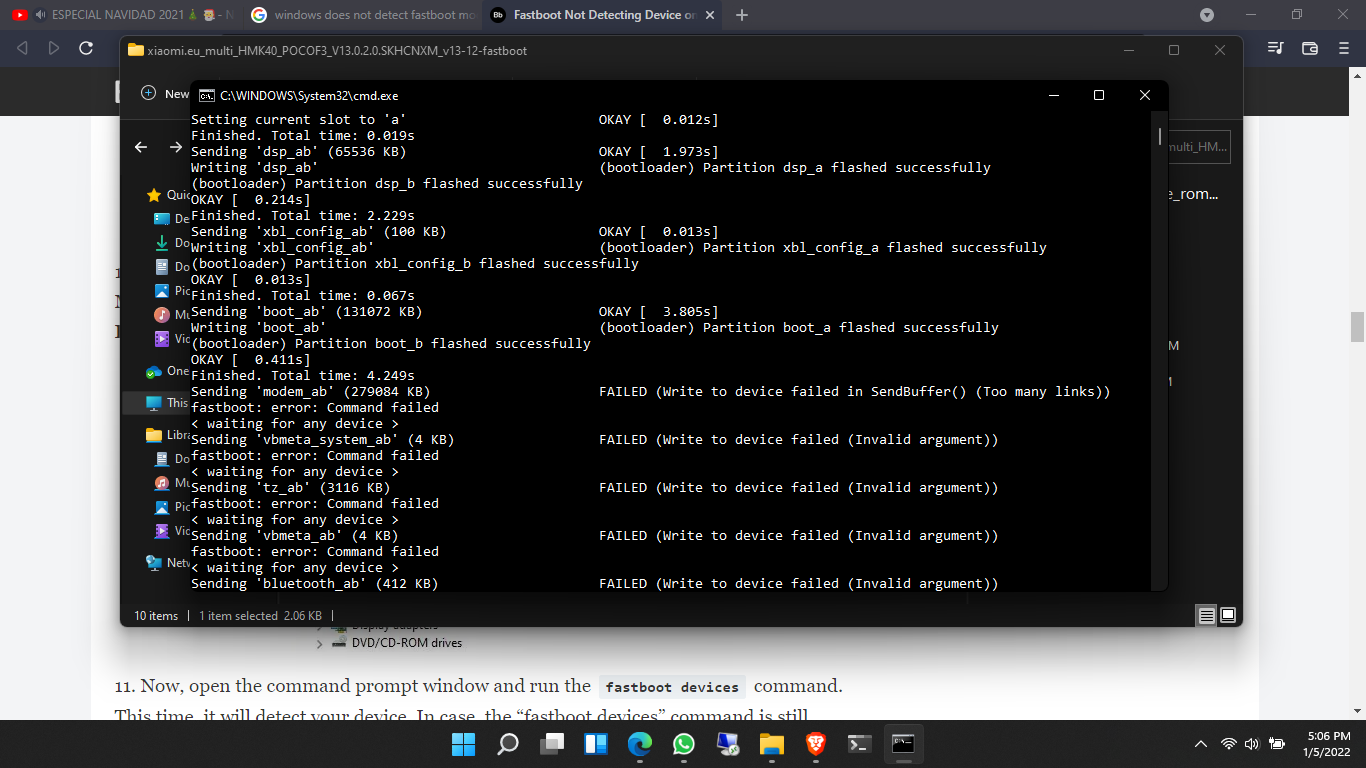Image resolution: width=1366 pixels, height=768 pixels.
Task: Switch Explorer to large thumbnails view
Action: 1228,615
